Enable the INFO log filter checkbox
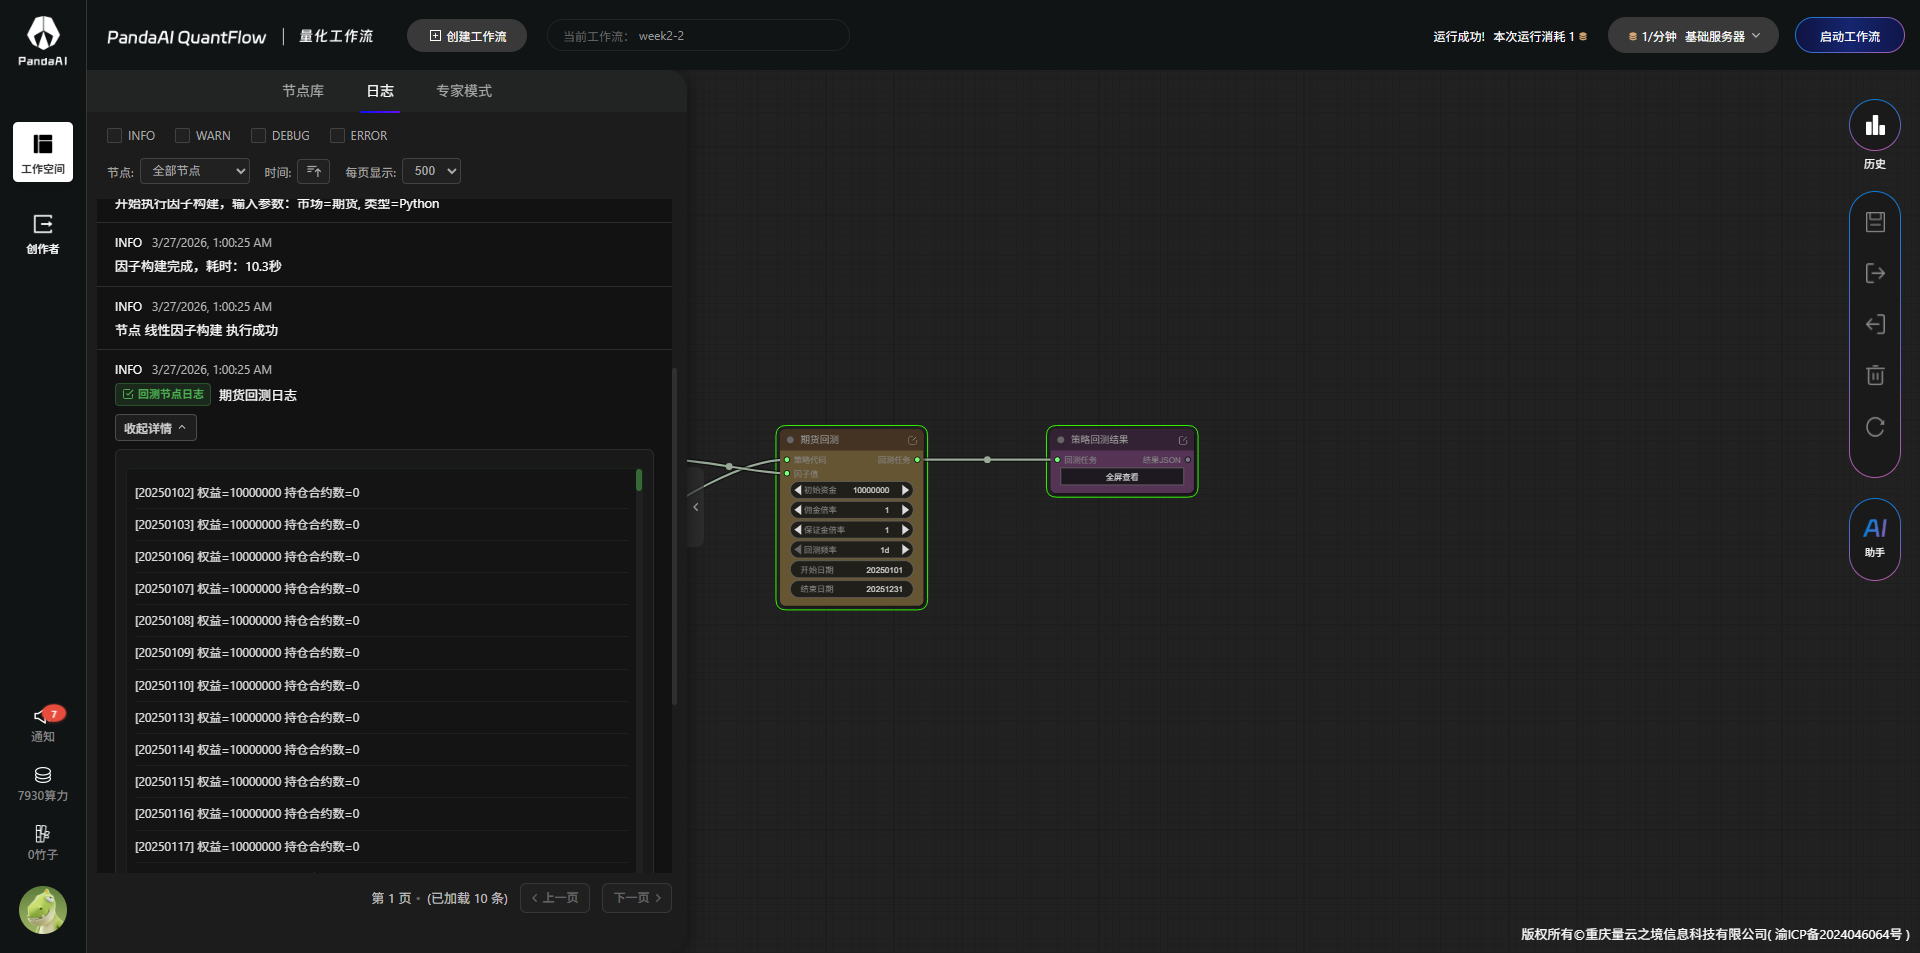 115,136
